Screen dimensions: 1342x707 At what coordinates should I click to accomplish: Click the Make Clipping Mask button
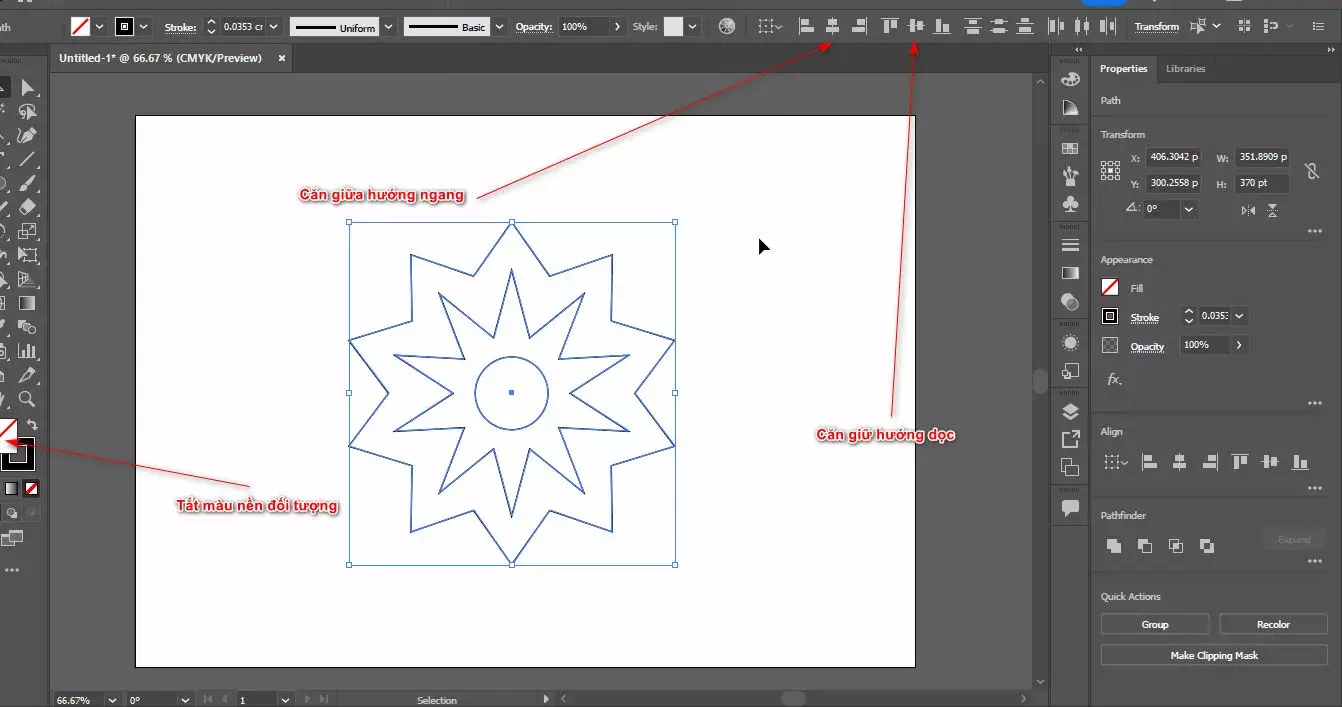tap(1214, 656)
